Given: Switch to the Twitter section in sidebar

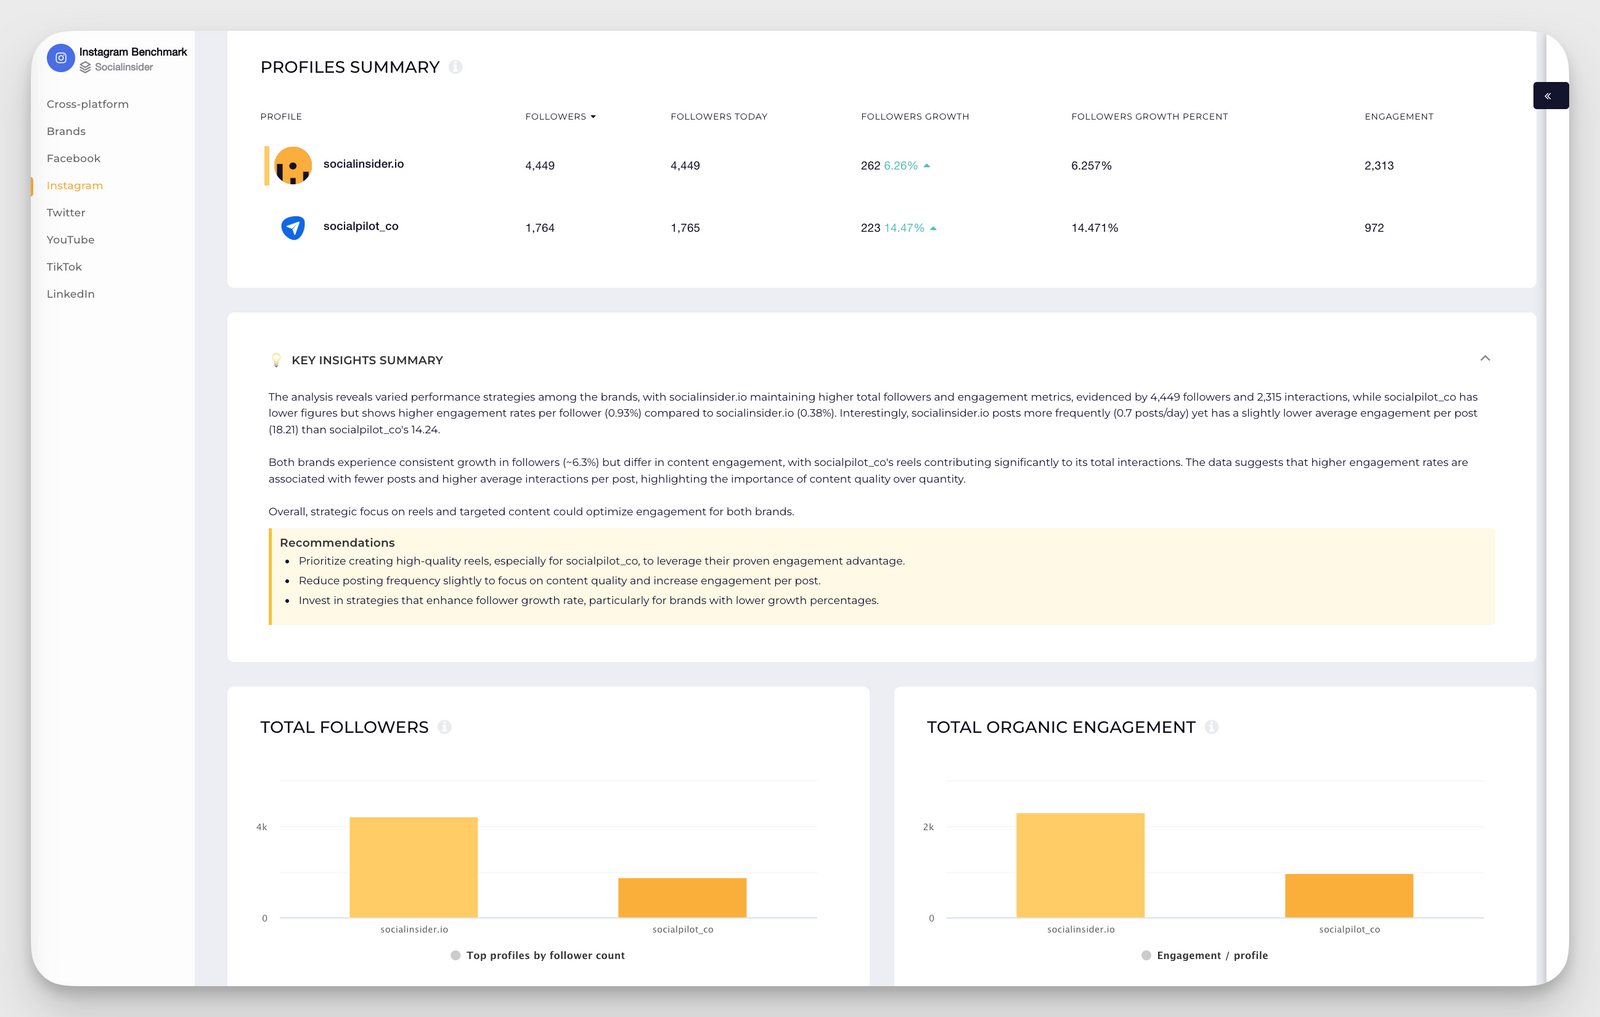Looking at the screenshot, I should coord(66,212).
